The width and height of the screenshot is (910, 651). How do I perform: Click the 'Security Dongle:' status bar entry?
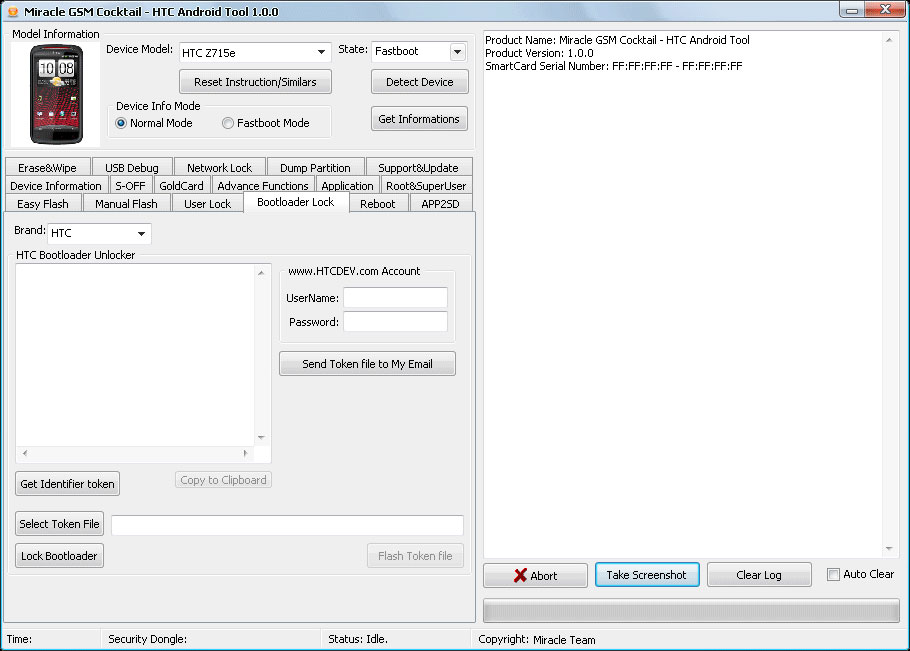point(147,639)
